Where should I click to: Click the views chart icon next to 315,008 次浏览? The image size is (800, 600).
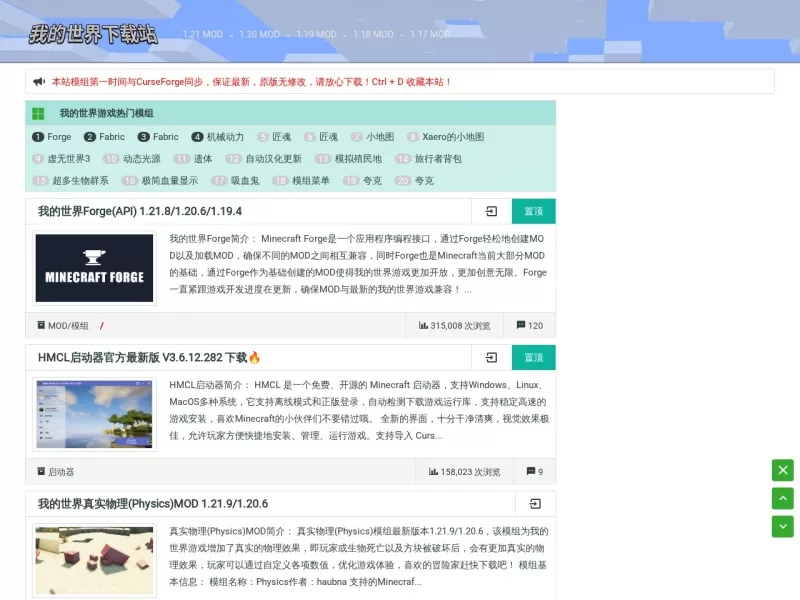pos(423,325)
